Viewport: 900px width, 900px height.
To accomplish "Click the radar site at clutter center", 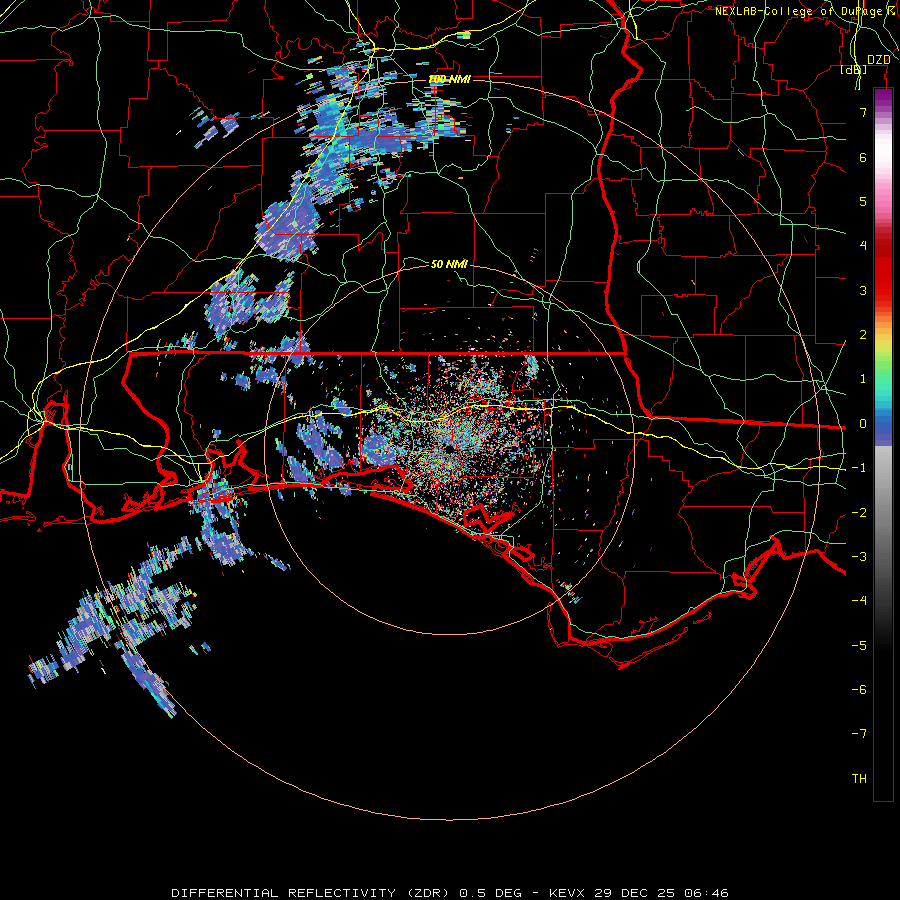I will pos(449,448).
